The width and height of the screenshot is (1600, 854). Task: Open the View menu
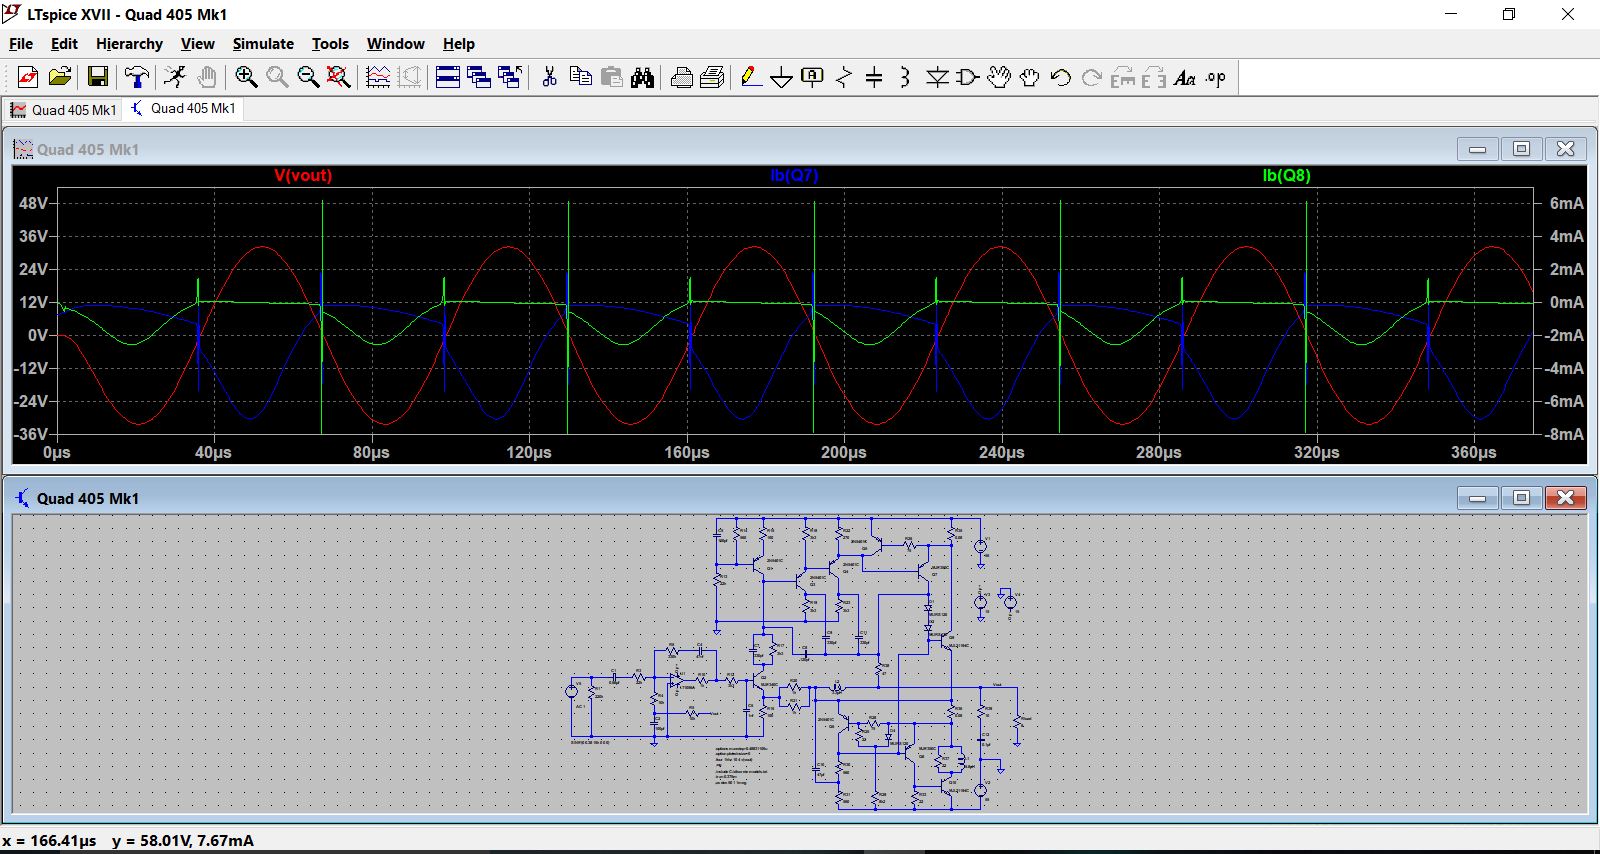pos(197,44)
